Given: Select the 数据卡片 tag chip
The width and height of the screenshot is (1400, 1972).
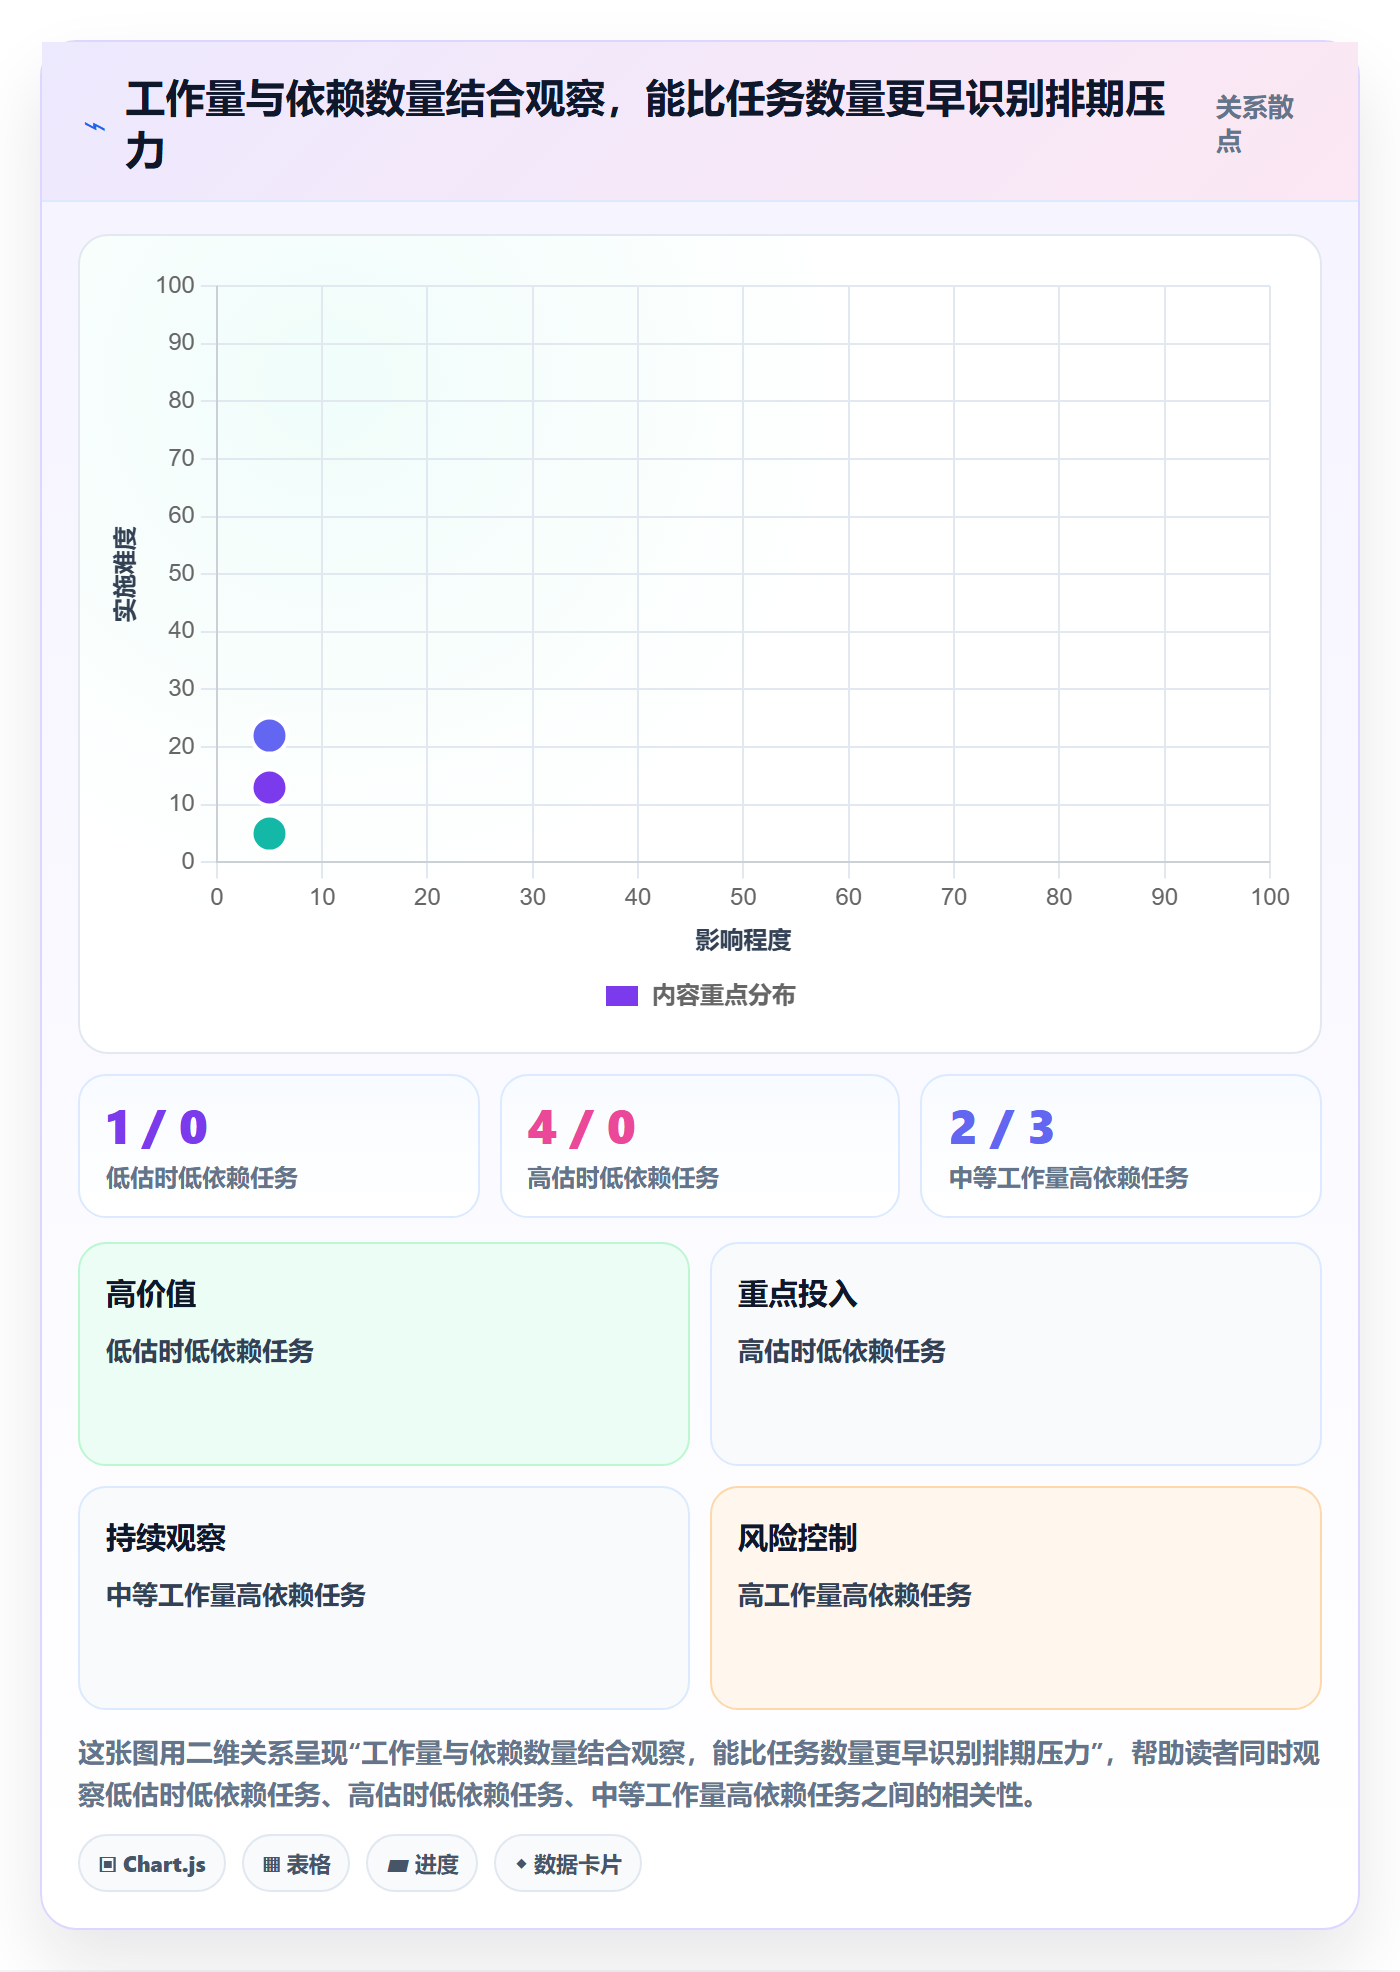Looking at the screenshot, I should pyautogui.click(x=568, y=1864).
